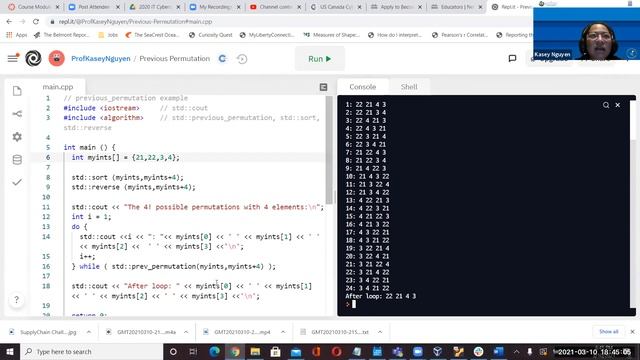Screen dimensions: 640x360
Task: Place cursor on line 6 myints declaration
Action: click(125, 157)
